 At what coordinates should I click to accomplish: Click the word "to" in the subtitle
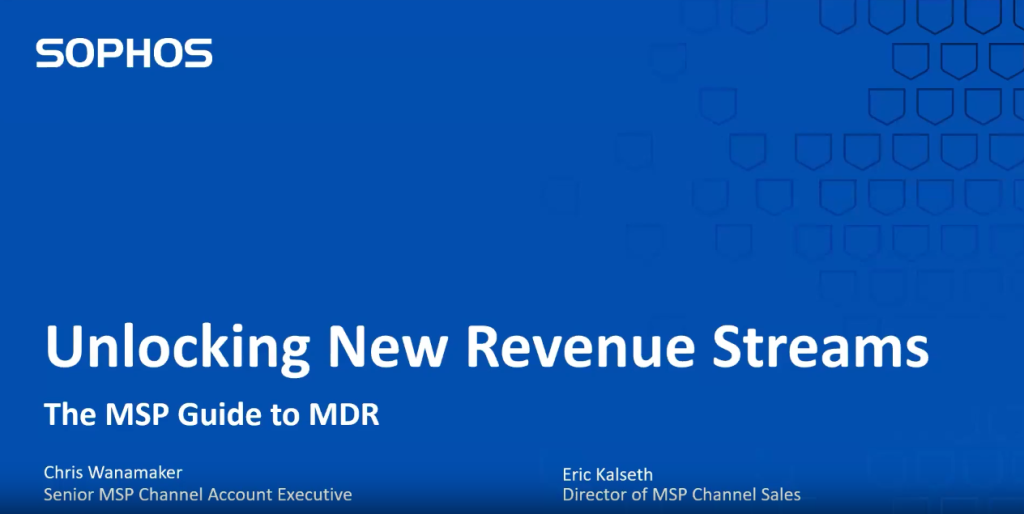pos(276,414)
